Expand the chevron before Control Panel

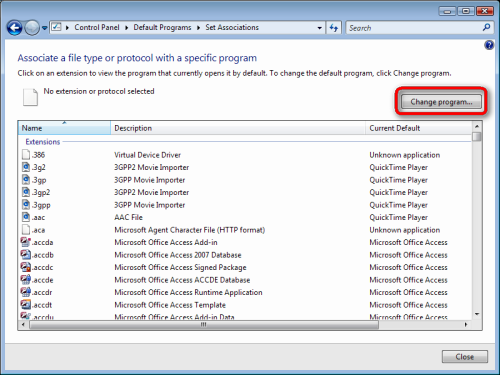tap(67, 28)
